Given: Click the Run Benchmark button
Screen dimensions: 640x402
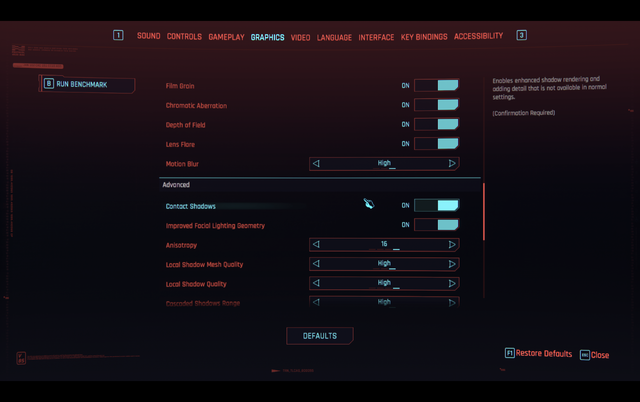Looking at the screenshot, I should [87, 84].
